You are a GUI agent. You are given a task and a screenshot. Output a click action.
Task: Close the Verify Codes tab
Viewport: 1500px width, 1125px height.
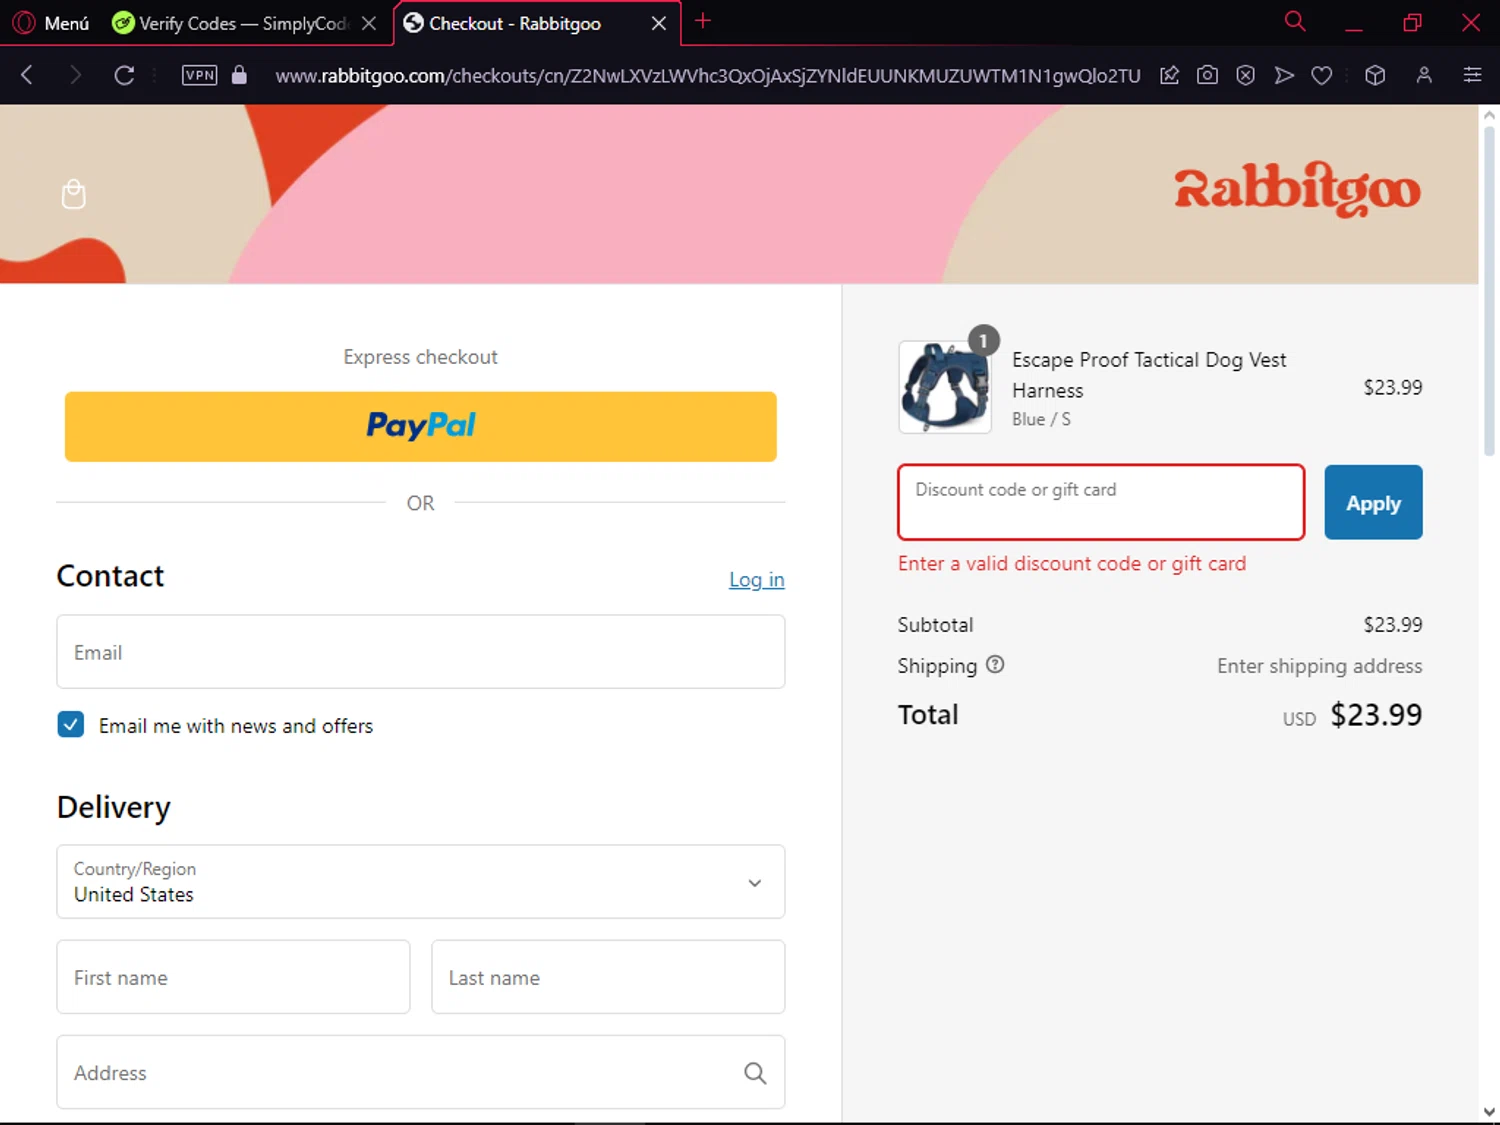tap(369, 23)
